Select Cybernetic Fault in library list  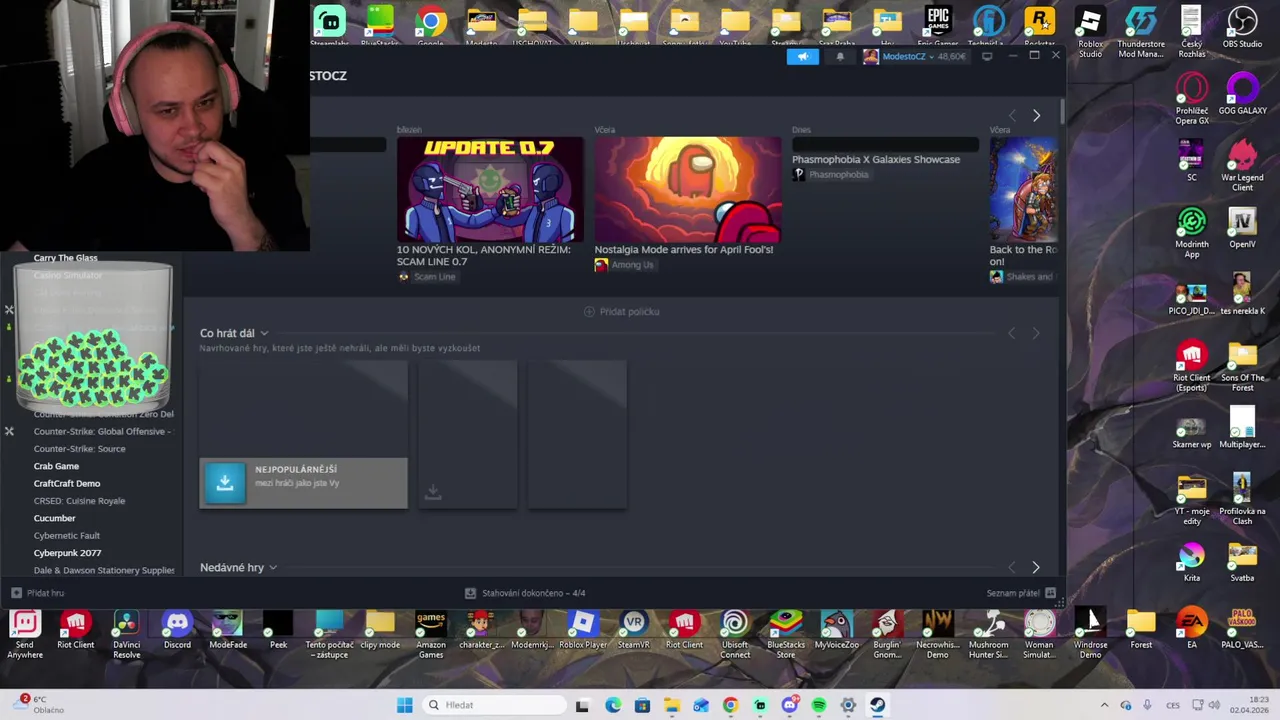click(66, 536)
